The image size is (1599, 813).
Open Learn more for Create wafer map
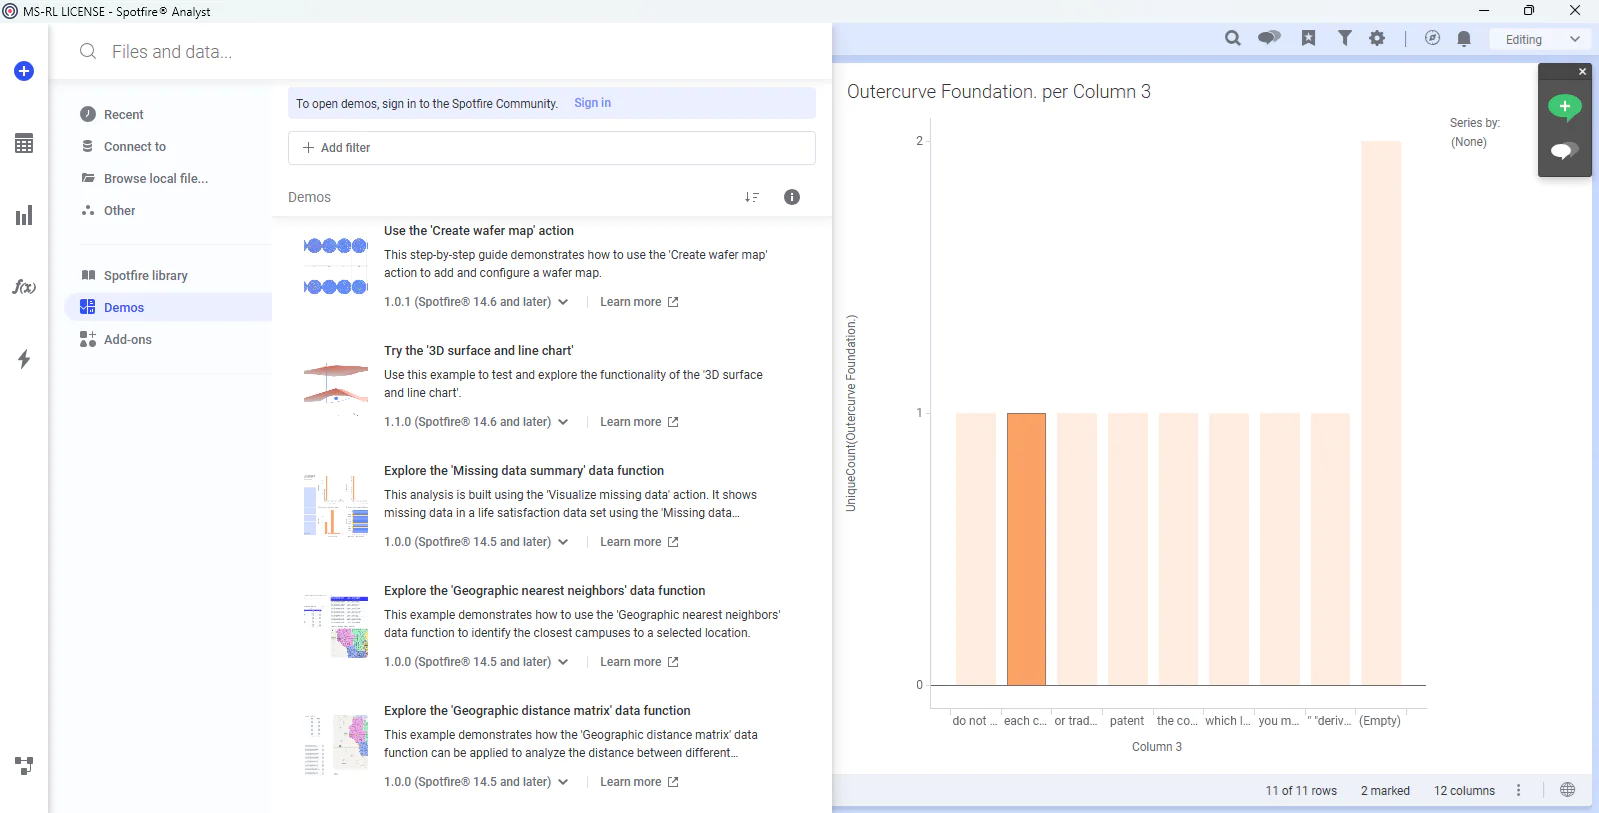[639, 302]
